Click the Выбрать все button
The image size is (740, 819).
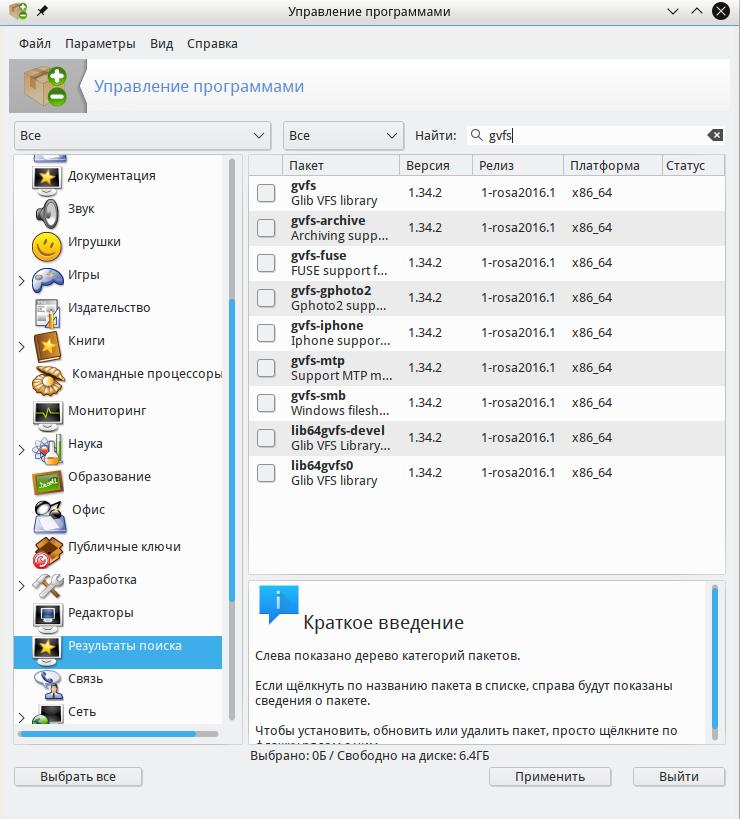(x=78, y=777)
